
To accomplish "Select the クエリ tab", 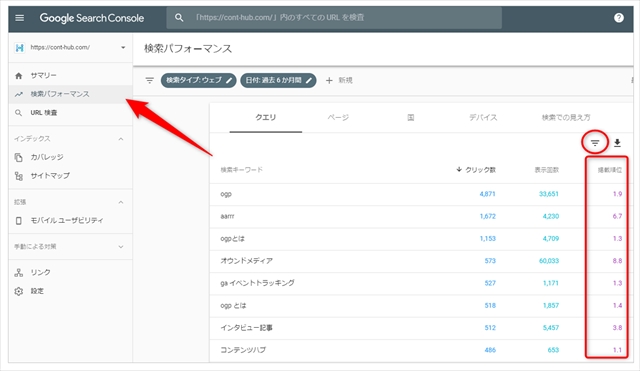I will (266, 118).
